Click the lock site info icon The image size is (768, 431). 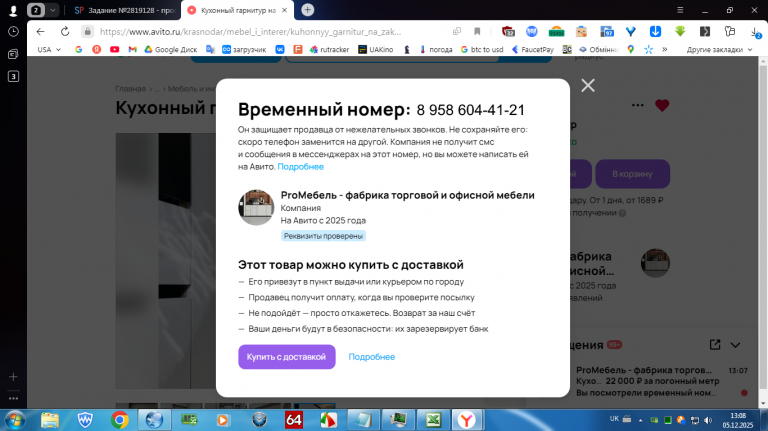(88, 31)
